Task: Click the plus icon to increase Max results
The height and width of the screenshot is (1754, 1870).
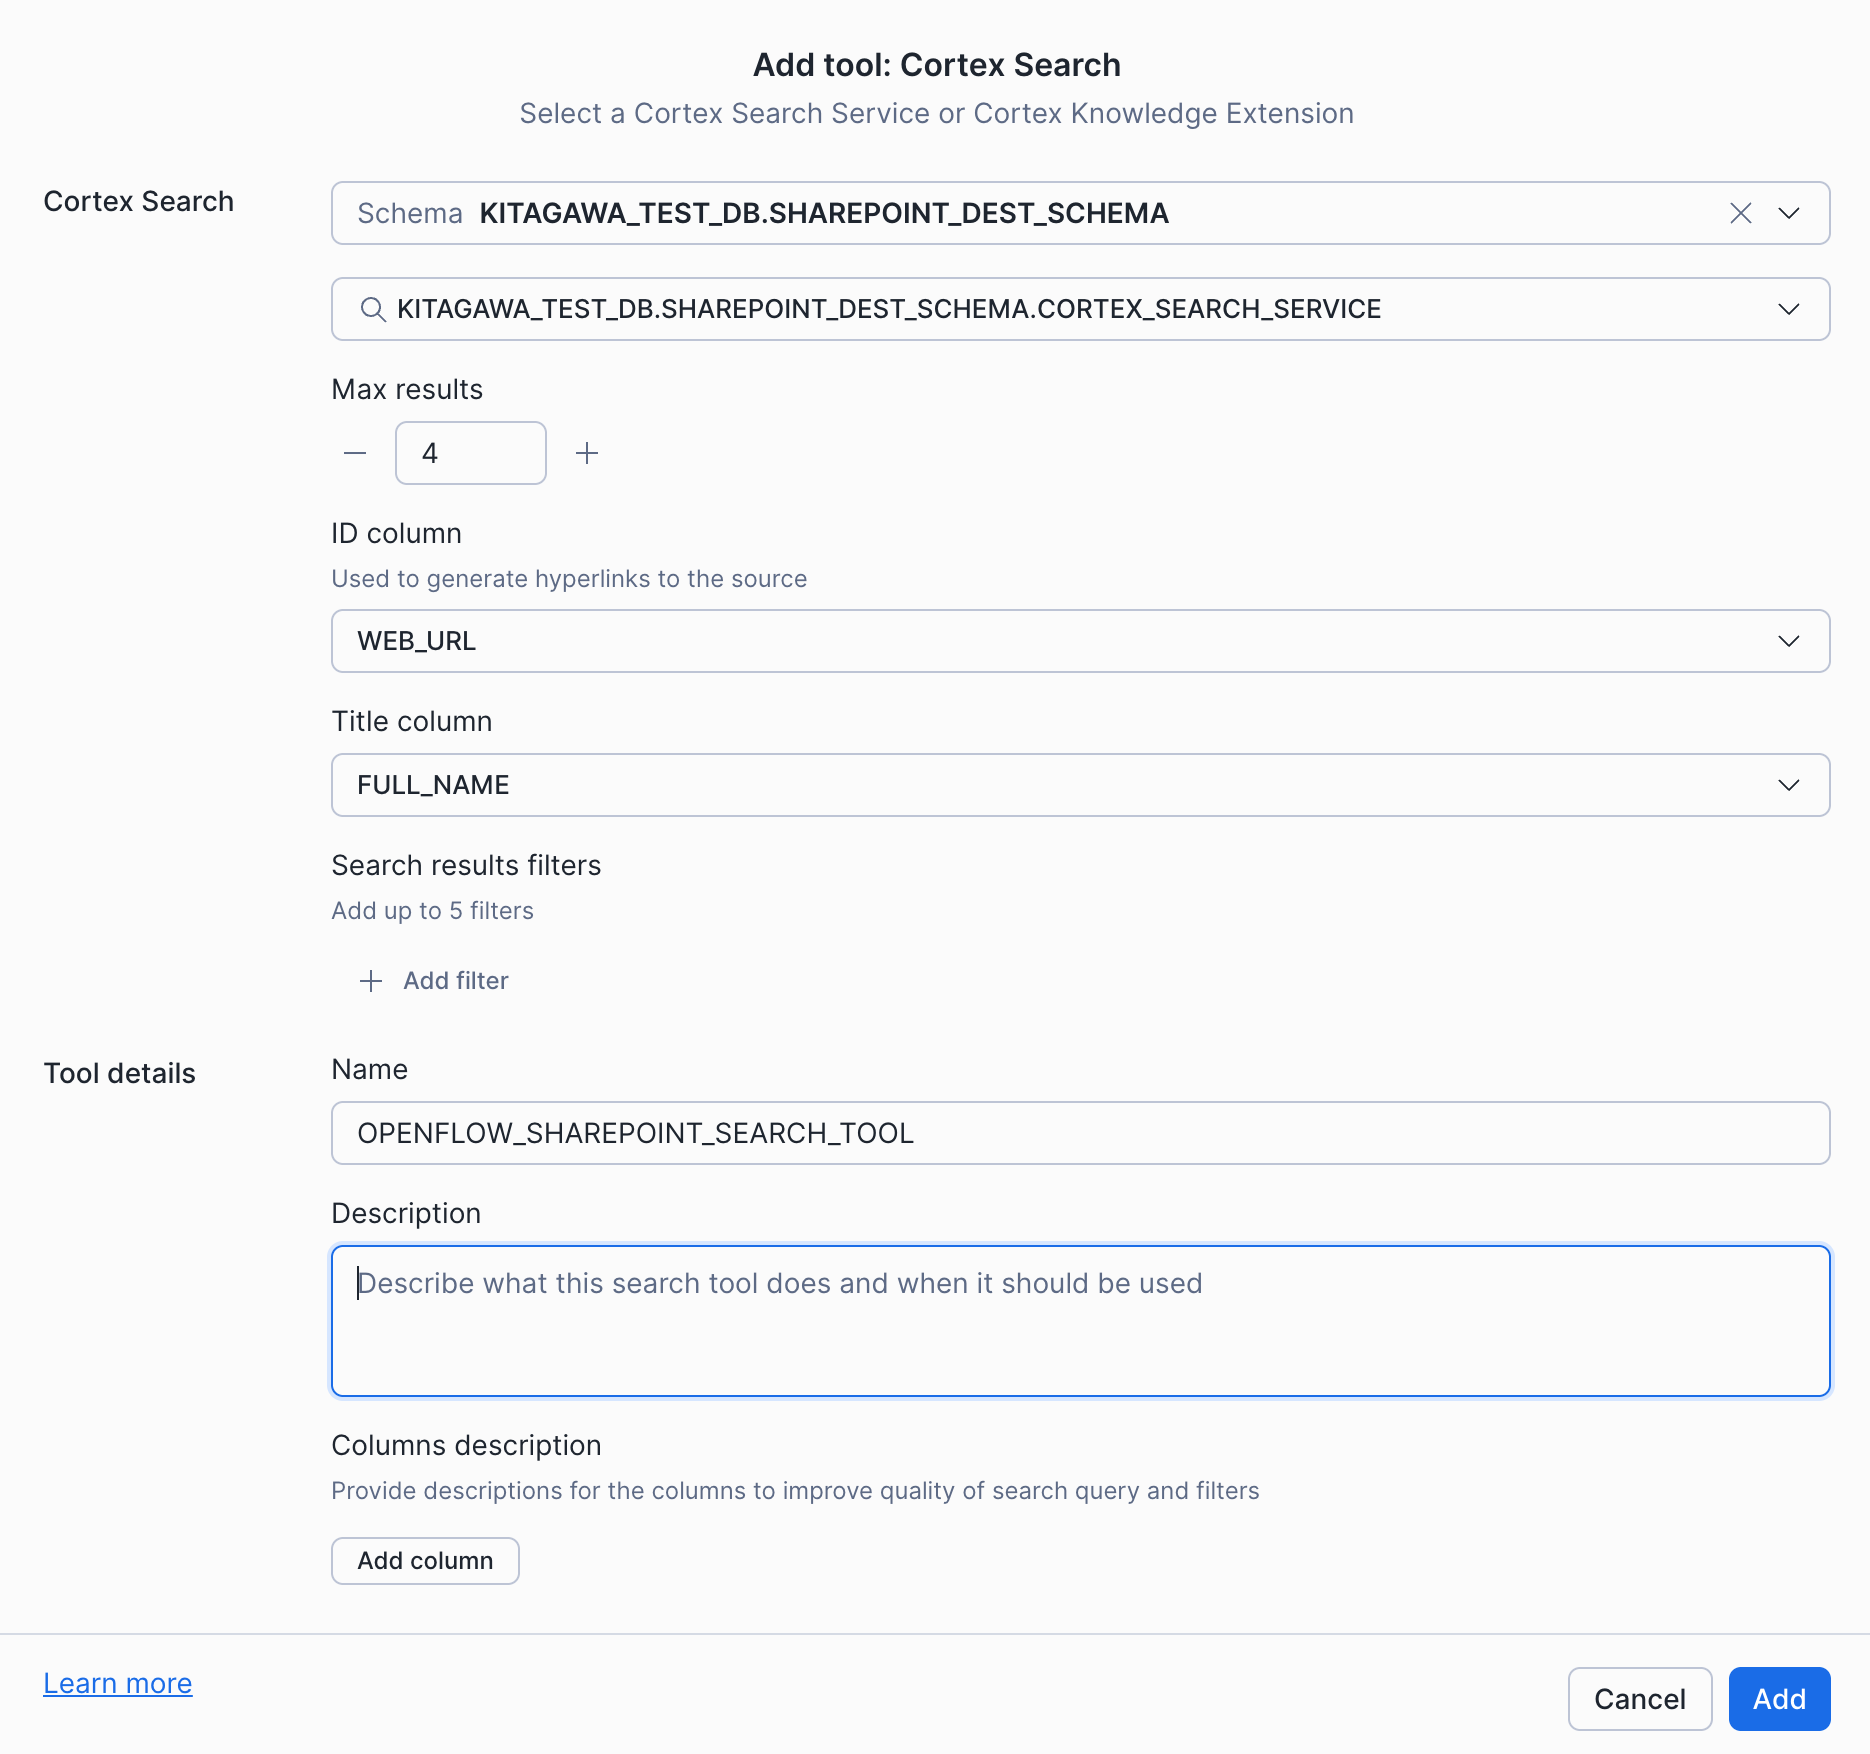Action: tap(587, 453)
